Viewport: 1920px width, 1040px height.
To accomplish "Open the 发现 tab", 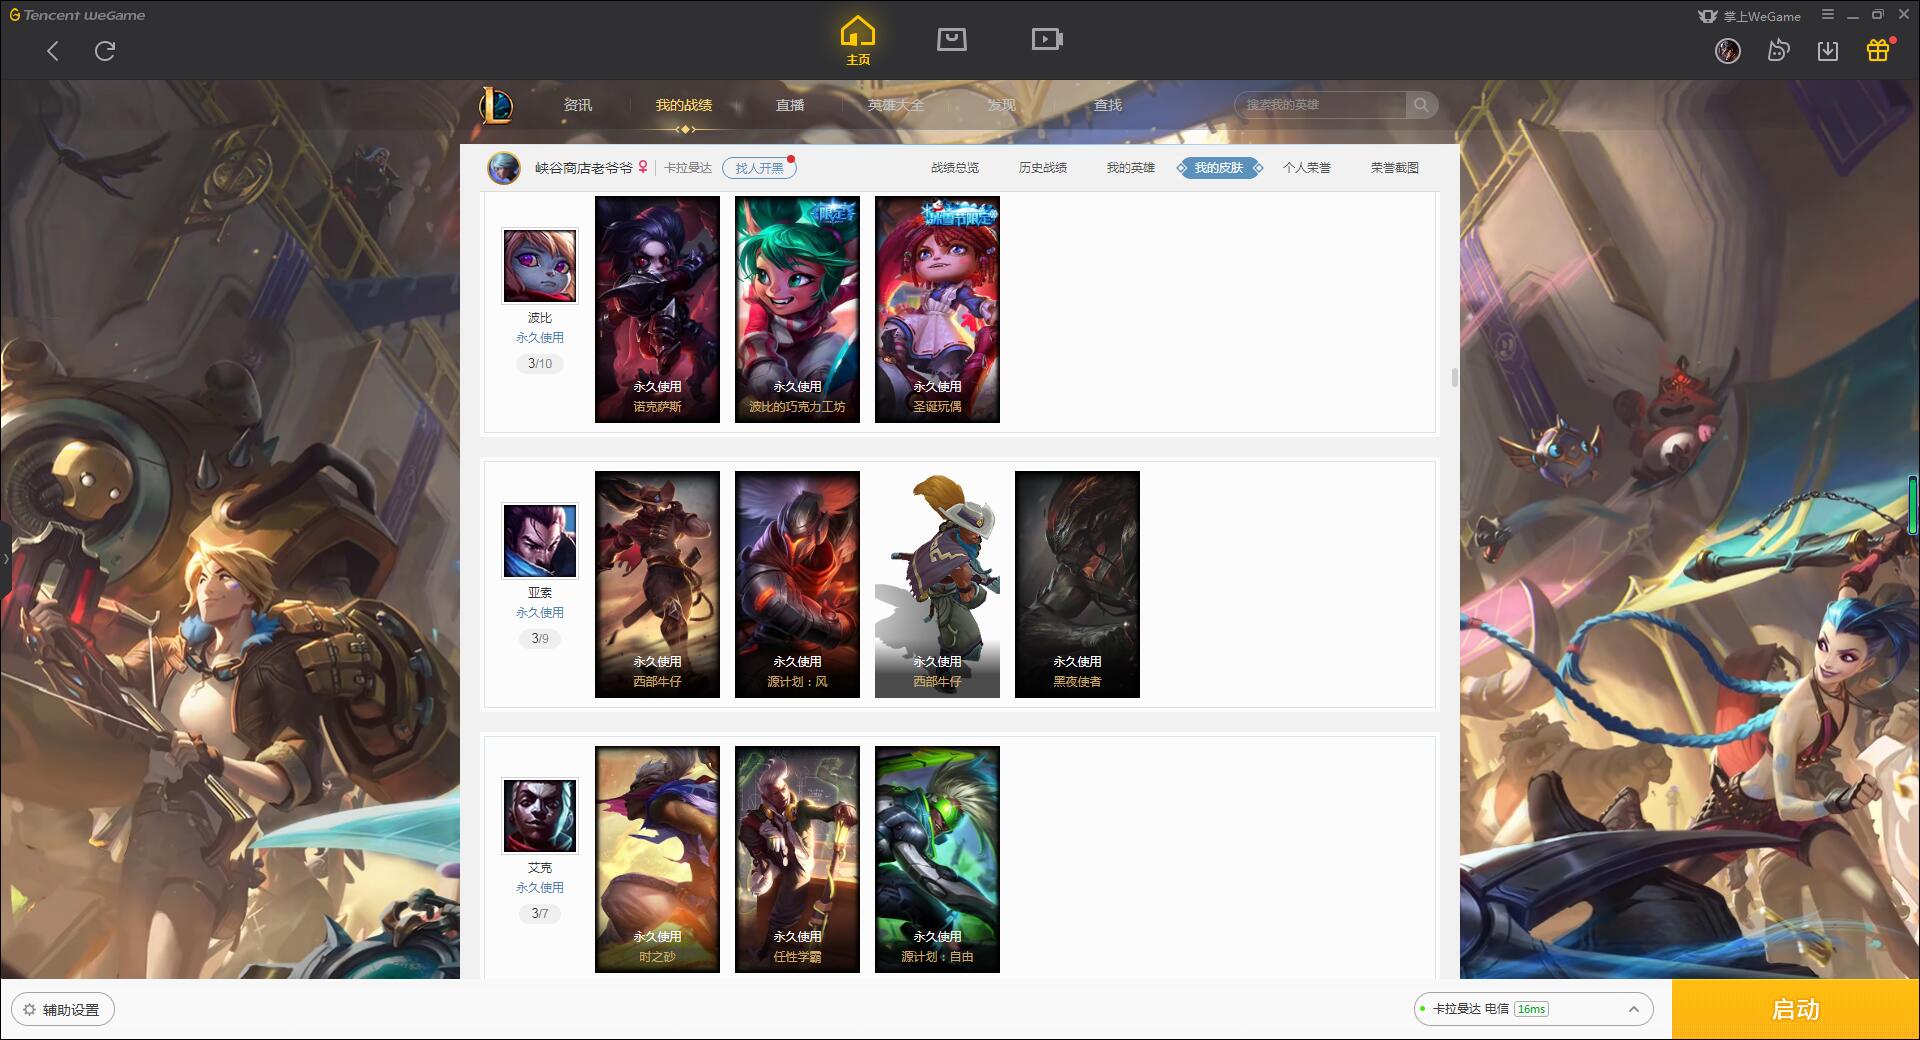I will [1001, 105].
